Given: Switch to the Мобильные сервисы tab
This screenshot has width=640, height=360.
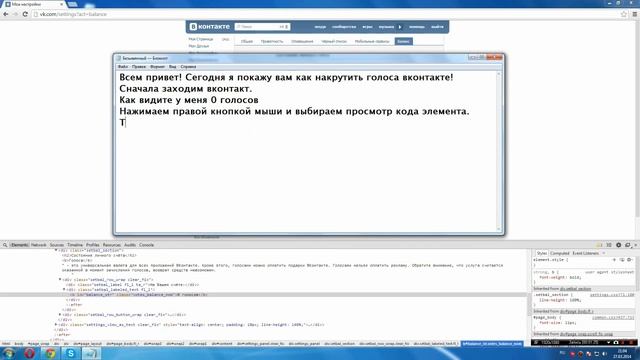Looking at the screenshot, I should (372, 41).
